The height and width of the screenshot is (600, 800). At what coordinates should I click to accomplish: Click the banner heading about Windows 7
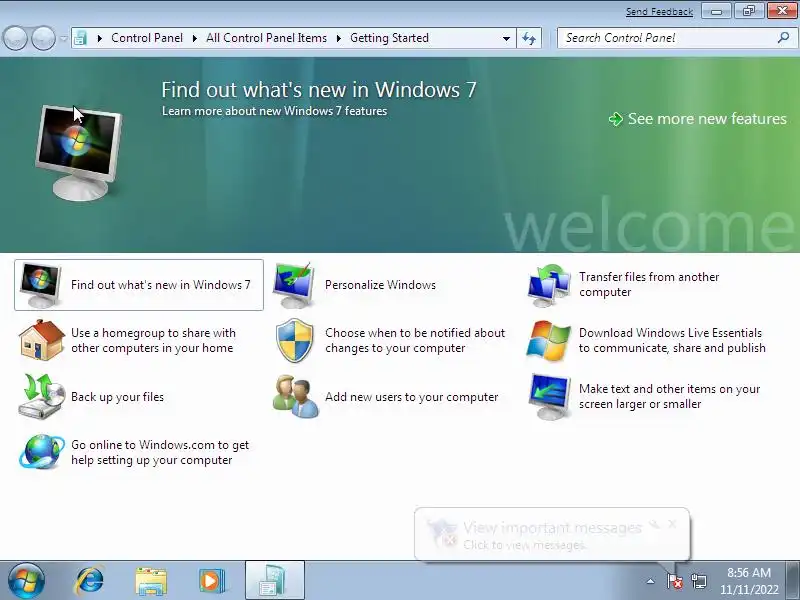point(319,90)
